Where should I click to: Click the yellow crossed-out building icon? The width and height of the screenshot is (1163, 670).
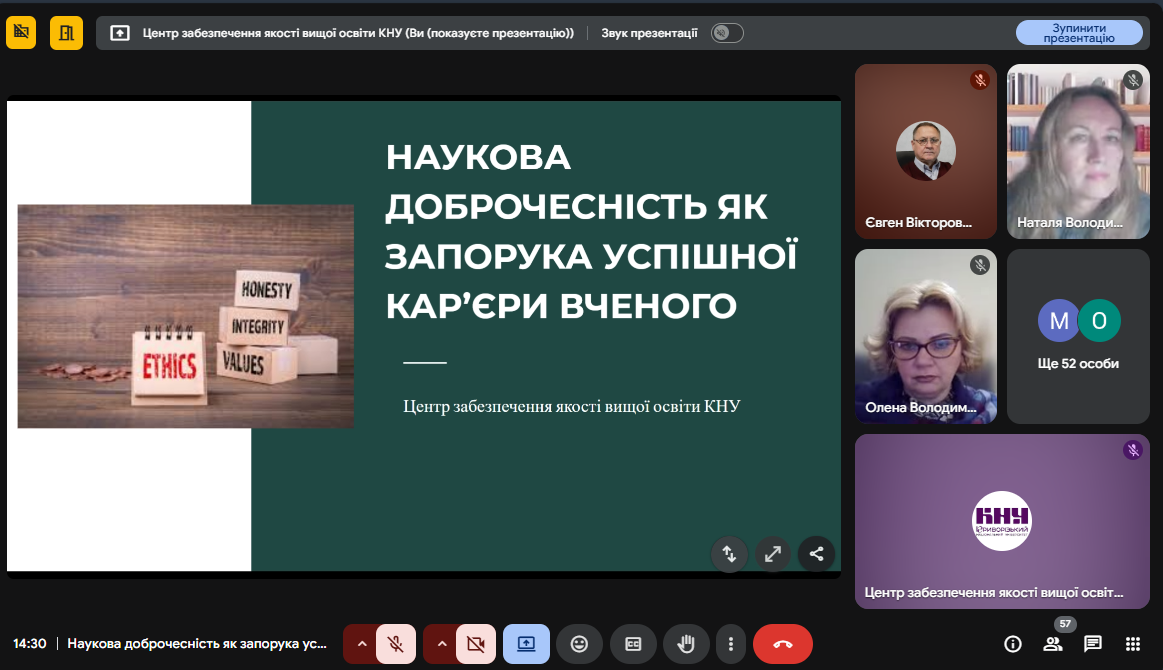coord(21,33)
